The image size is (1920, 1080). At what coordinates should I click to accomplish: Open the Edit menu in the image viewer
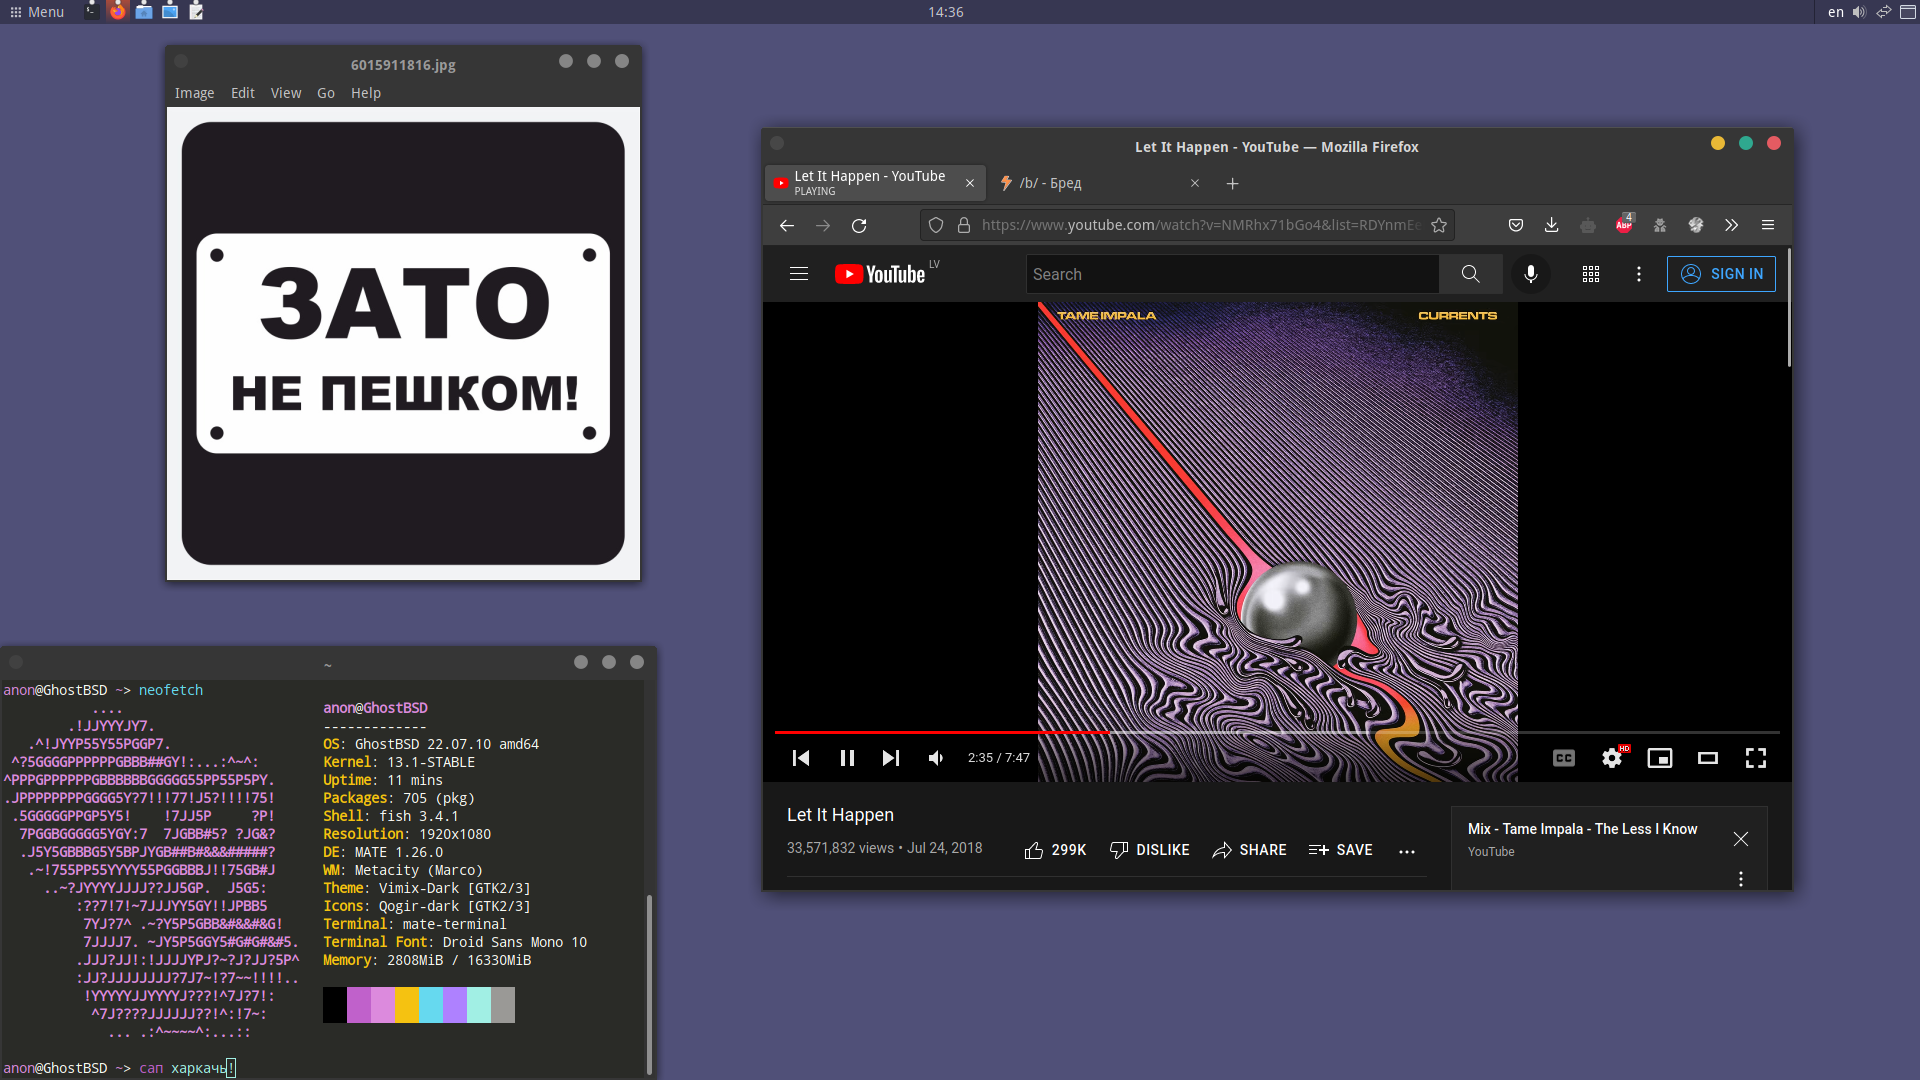click(243, 93)
